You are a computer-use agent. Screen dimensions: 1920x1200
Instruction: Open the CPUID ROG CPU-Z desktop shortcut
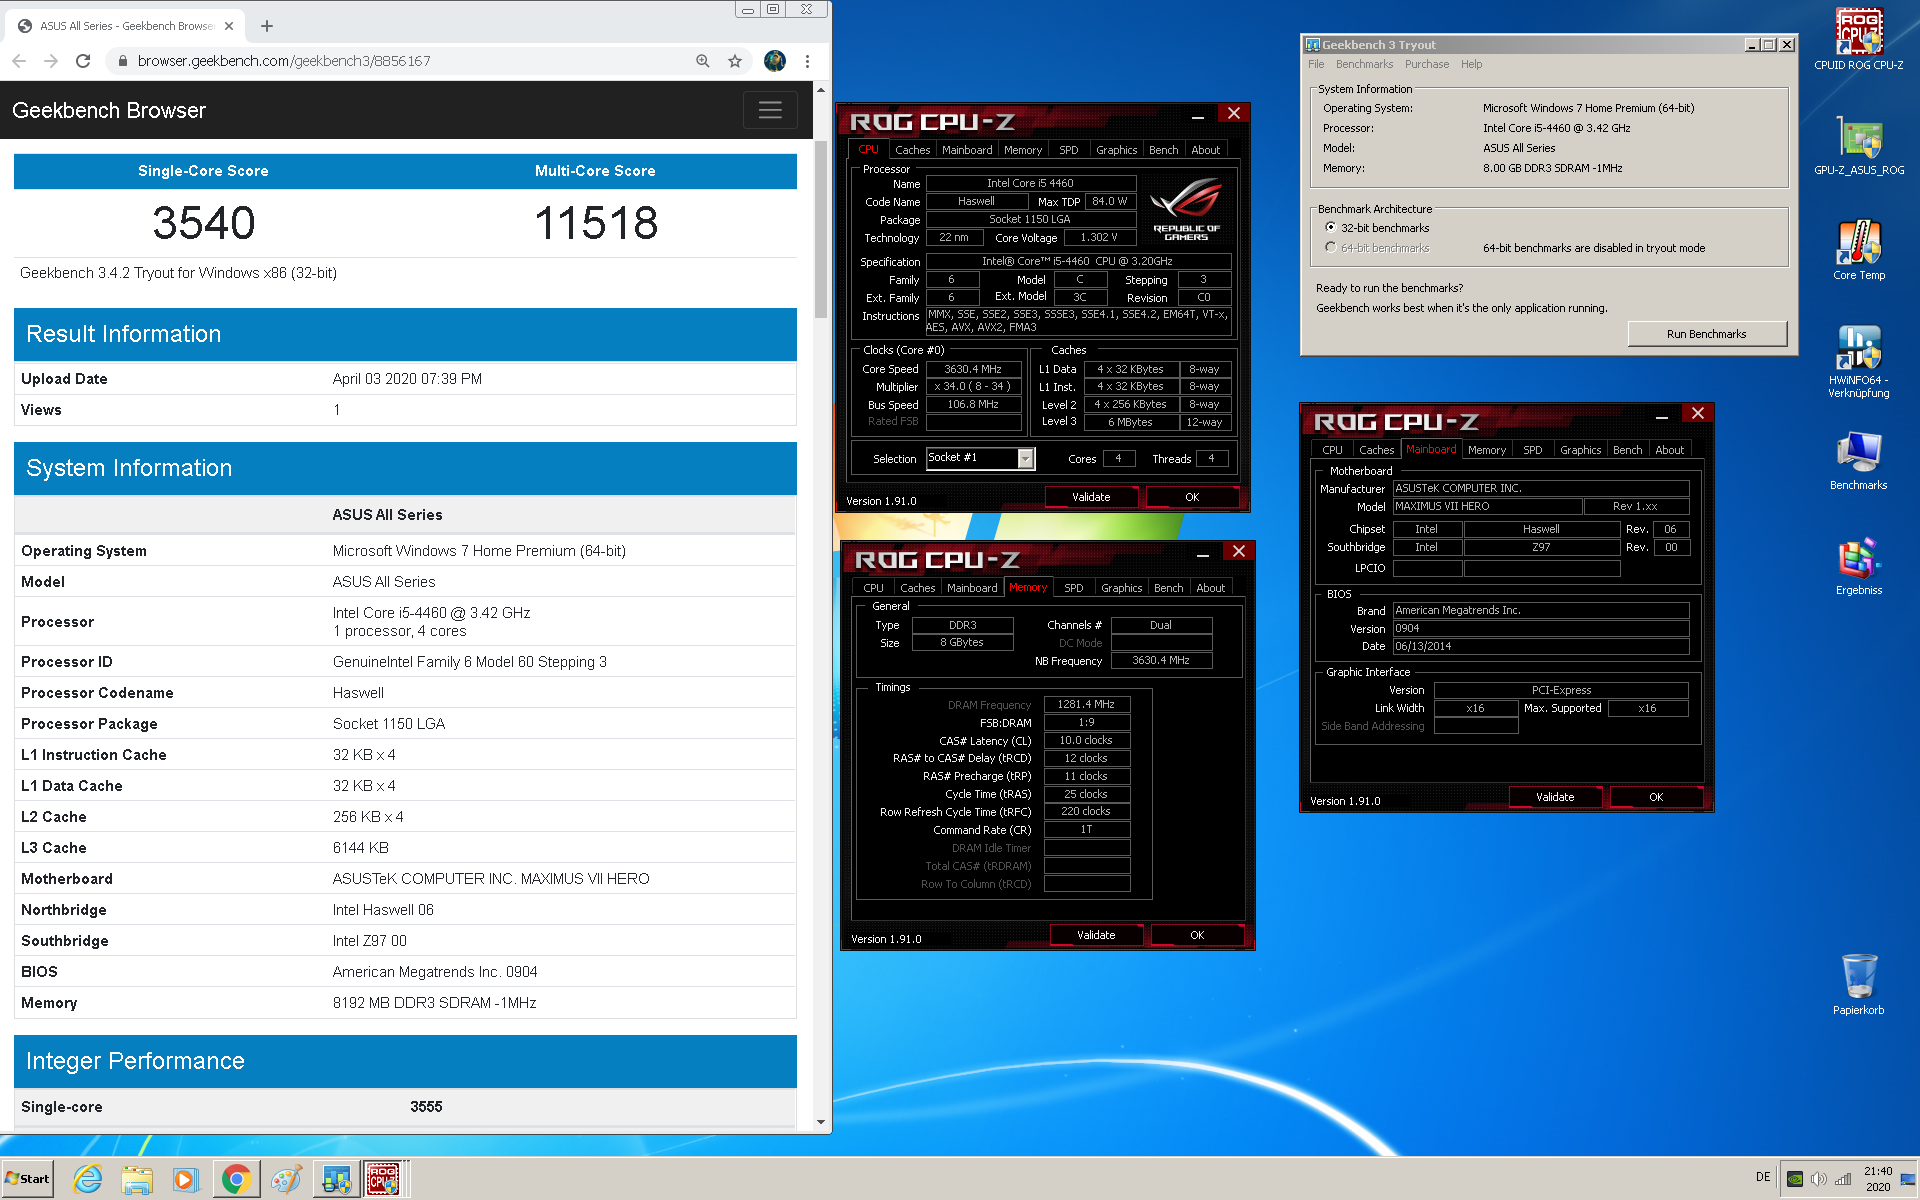(x=1858, y=39)
